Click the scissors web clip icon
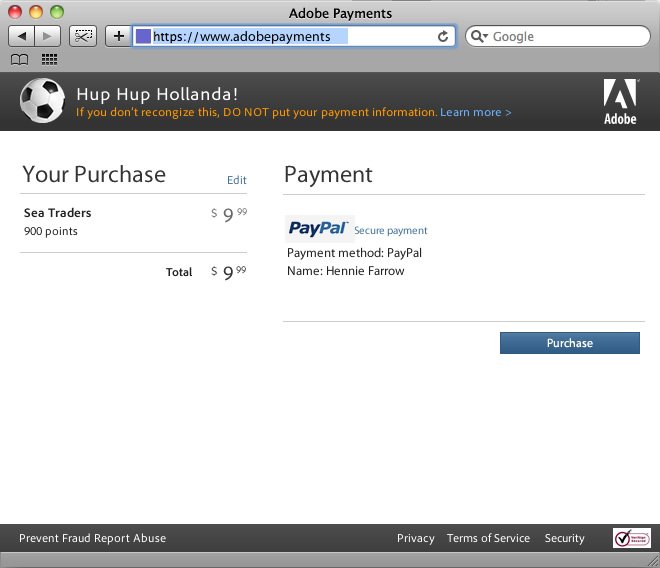This screenshot has height=568, width=660. tap(83, 36)
